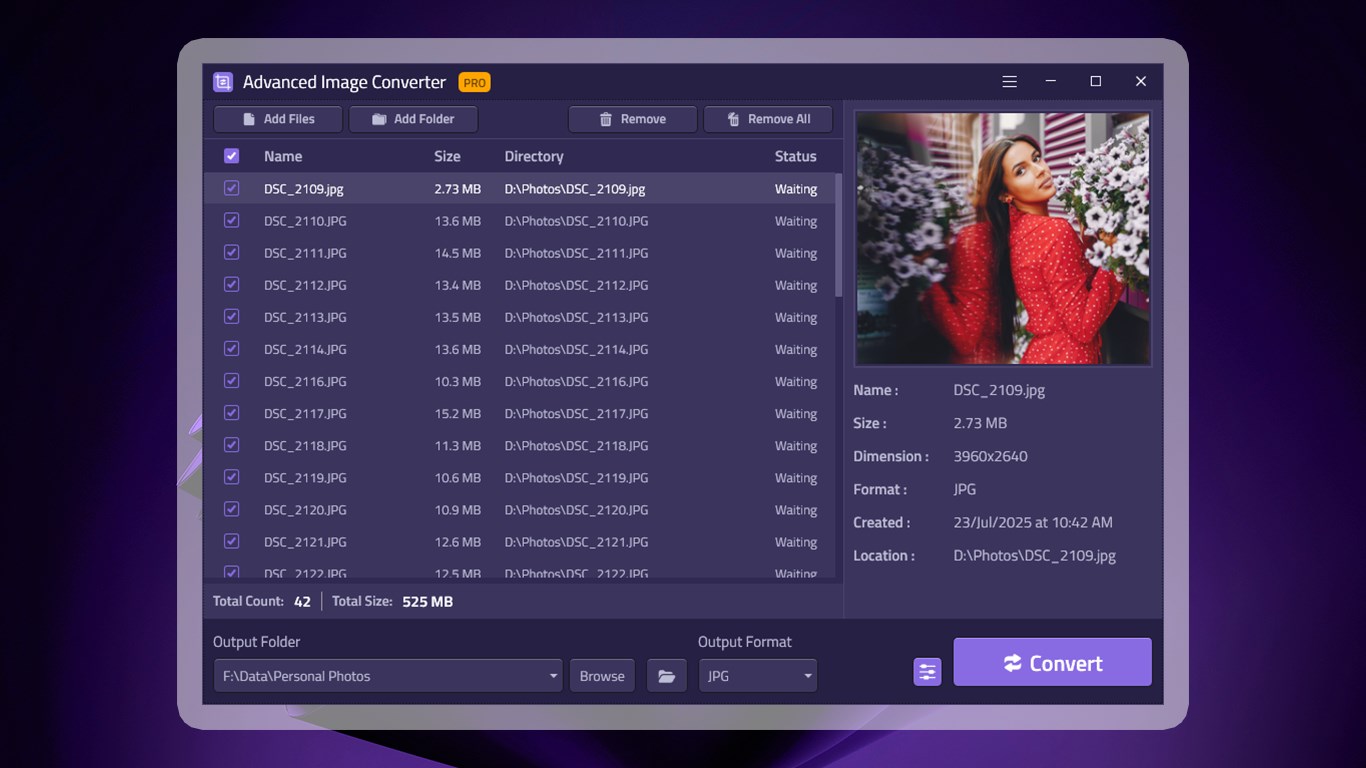Uncheck DSC_2117.JPG checkbox
1366x768 pixels.
coord(231,412)
